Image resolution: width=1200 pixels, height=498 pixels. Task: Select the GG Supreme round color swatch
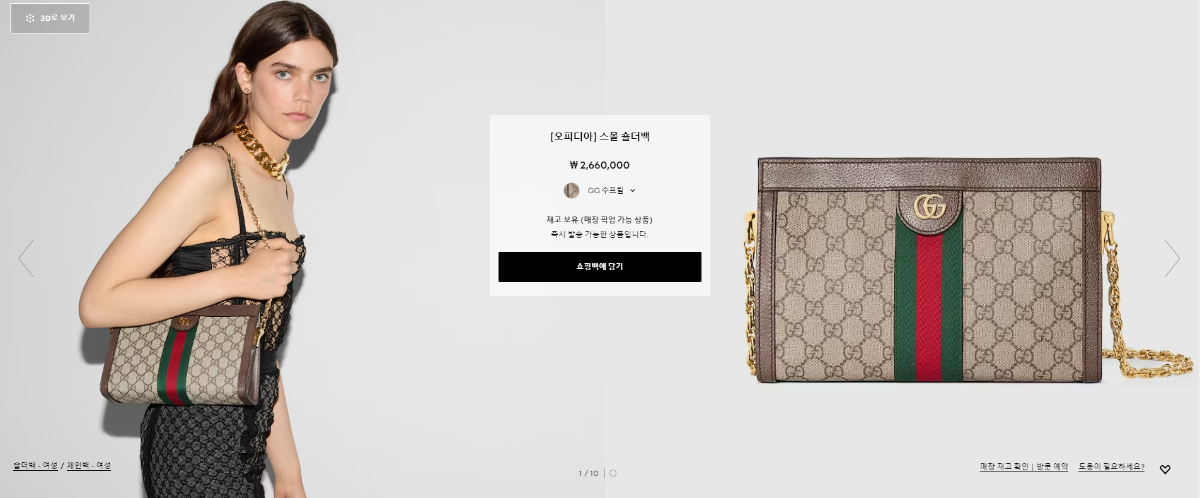(571, 190)
